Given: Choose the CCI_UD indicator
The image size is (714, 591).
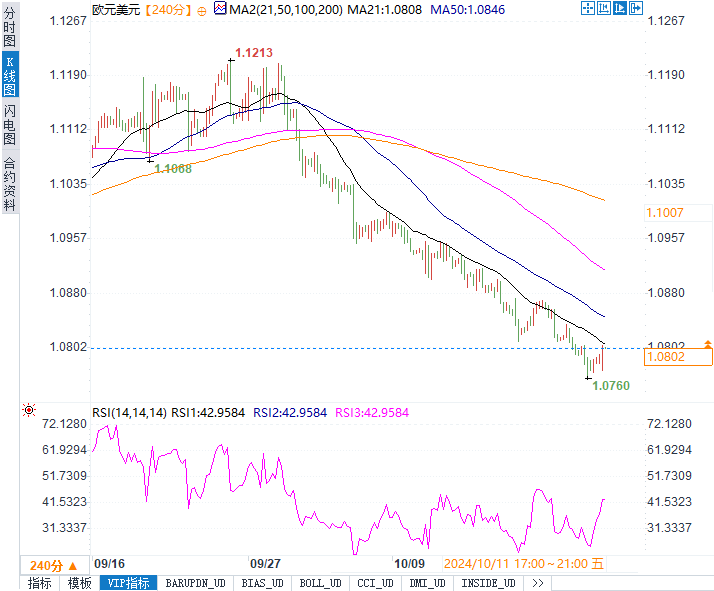Looking at the screenshot, I should [375, 583].
